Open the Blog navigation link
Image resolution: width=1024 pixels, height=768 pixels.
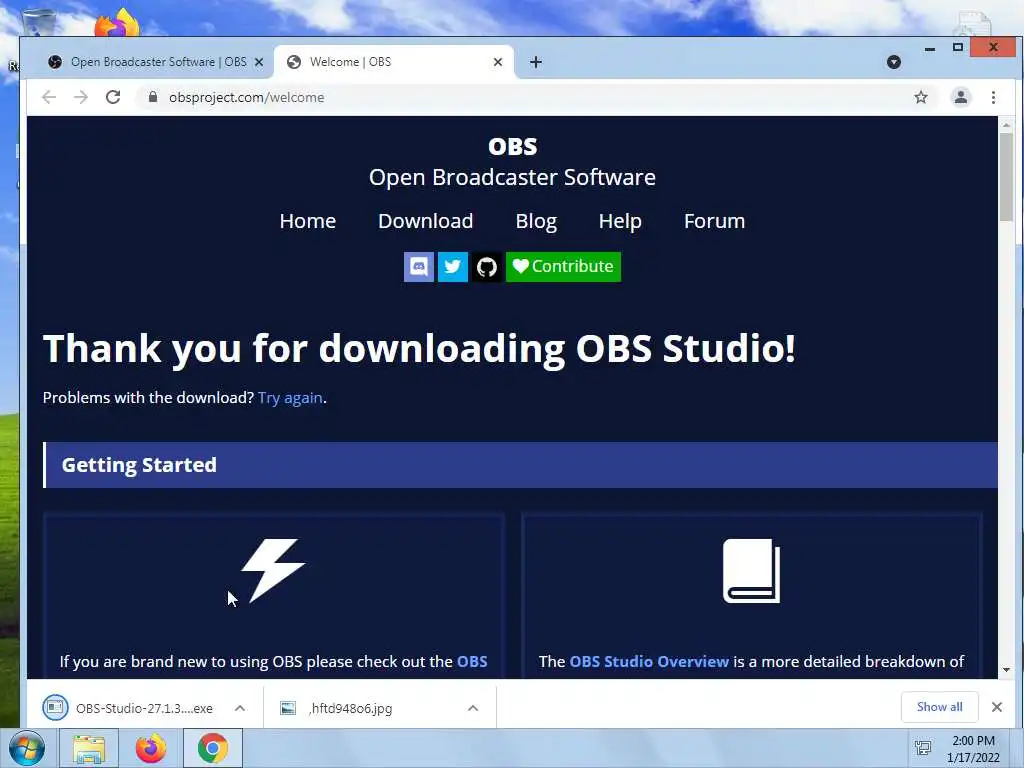tap(536, 221)
